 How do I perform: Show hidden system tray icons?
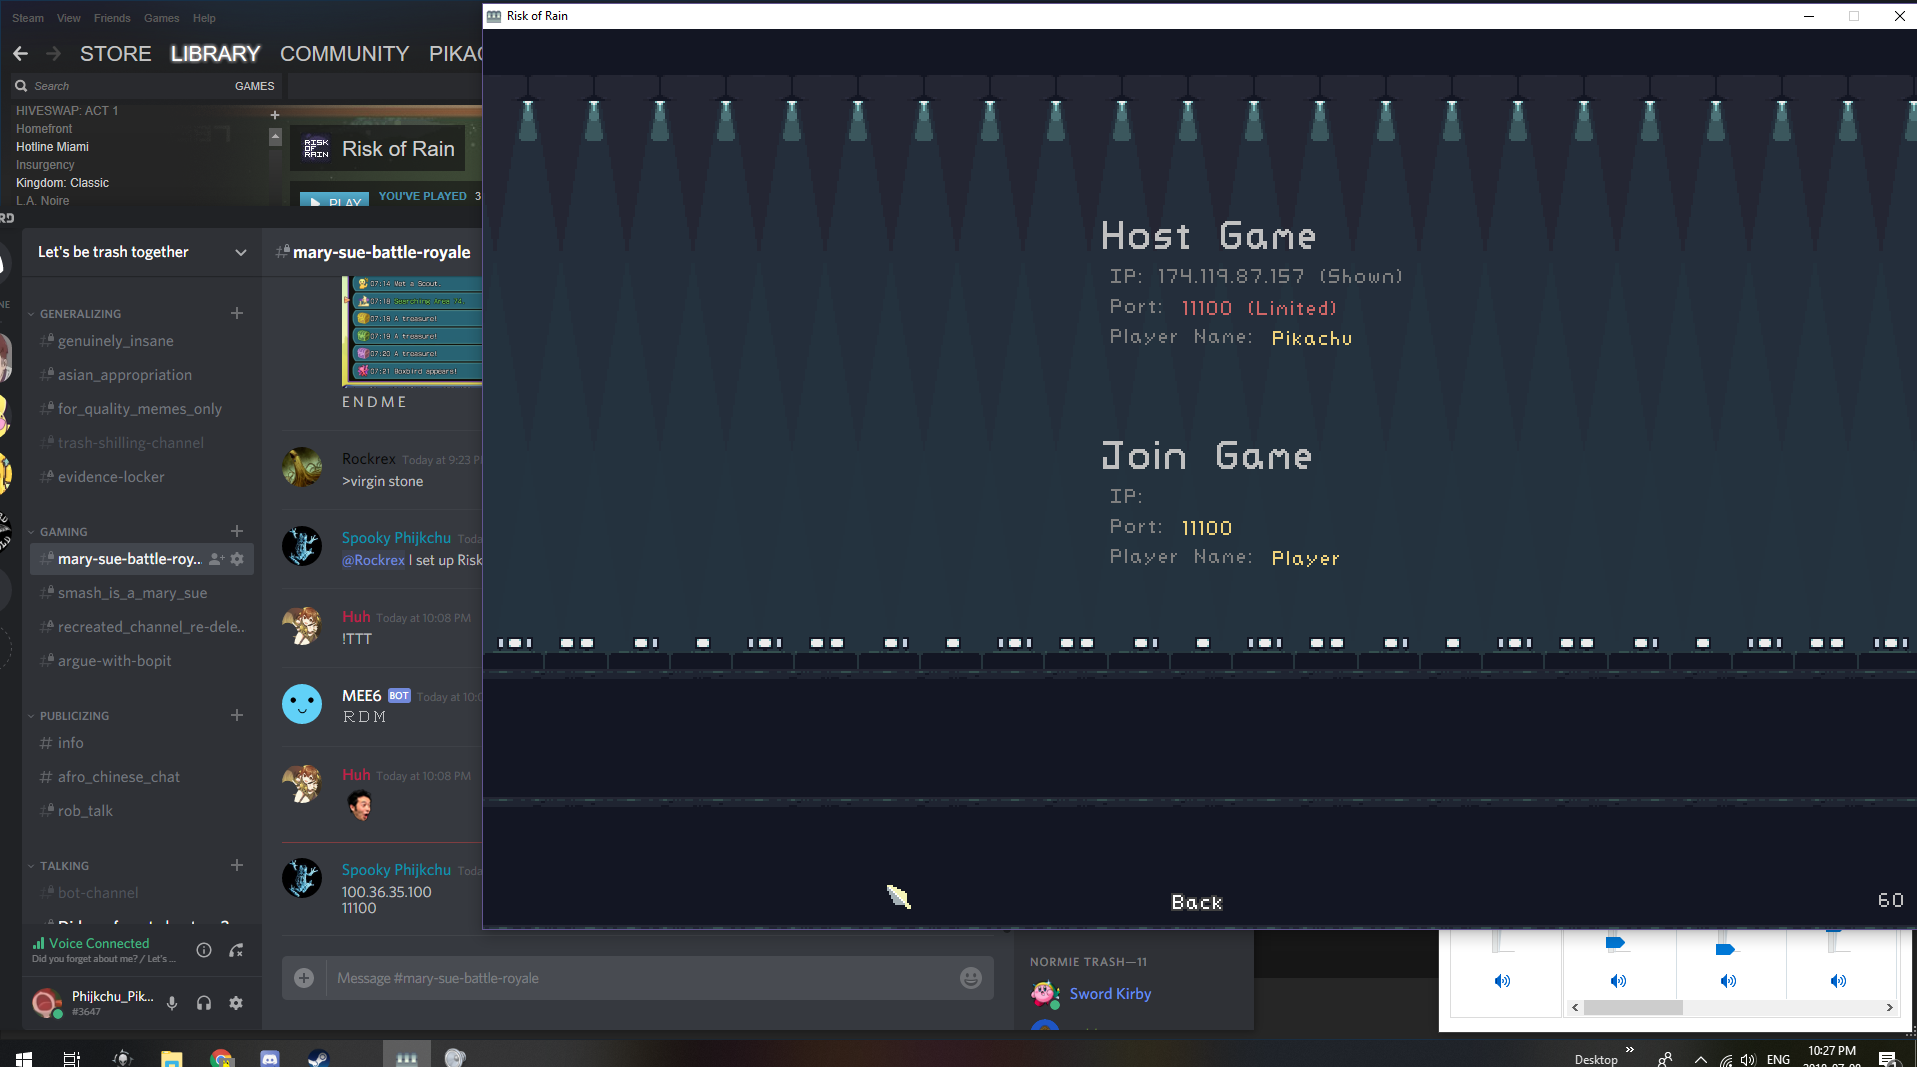(1701, 1059)
